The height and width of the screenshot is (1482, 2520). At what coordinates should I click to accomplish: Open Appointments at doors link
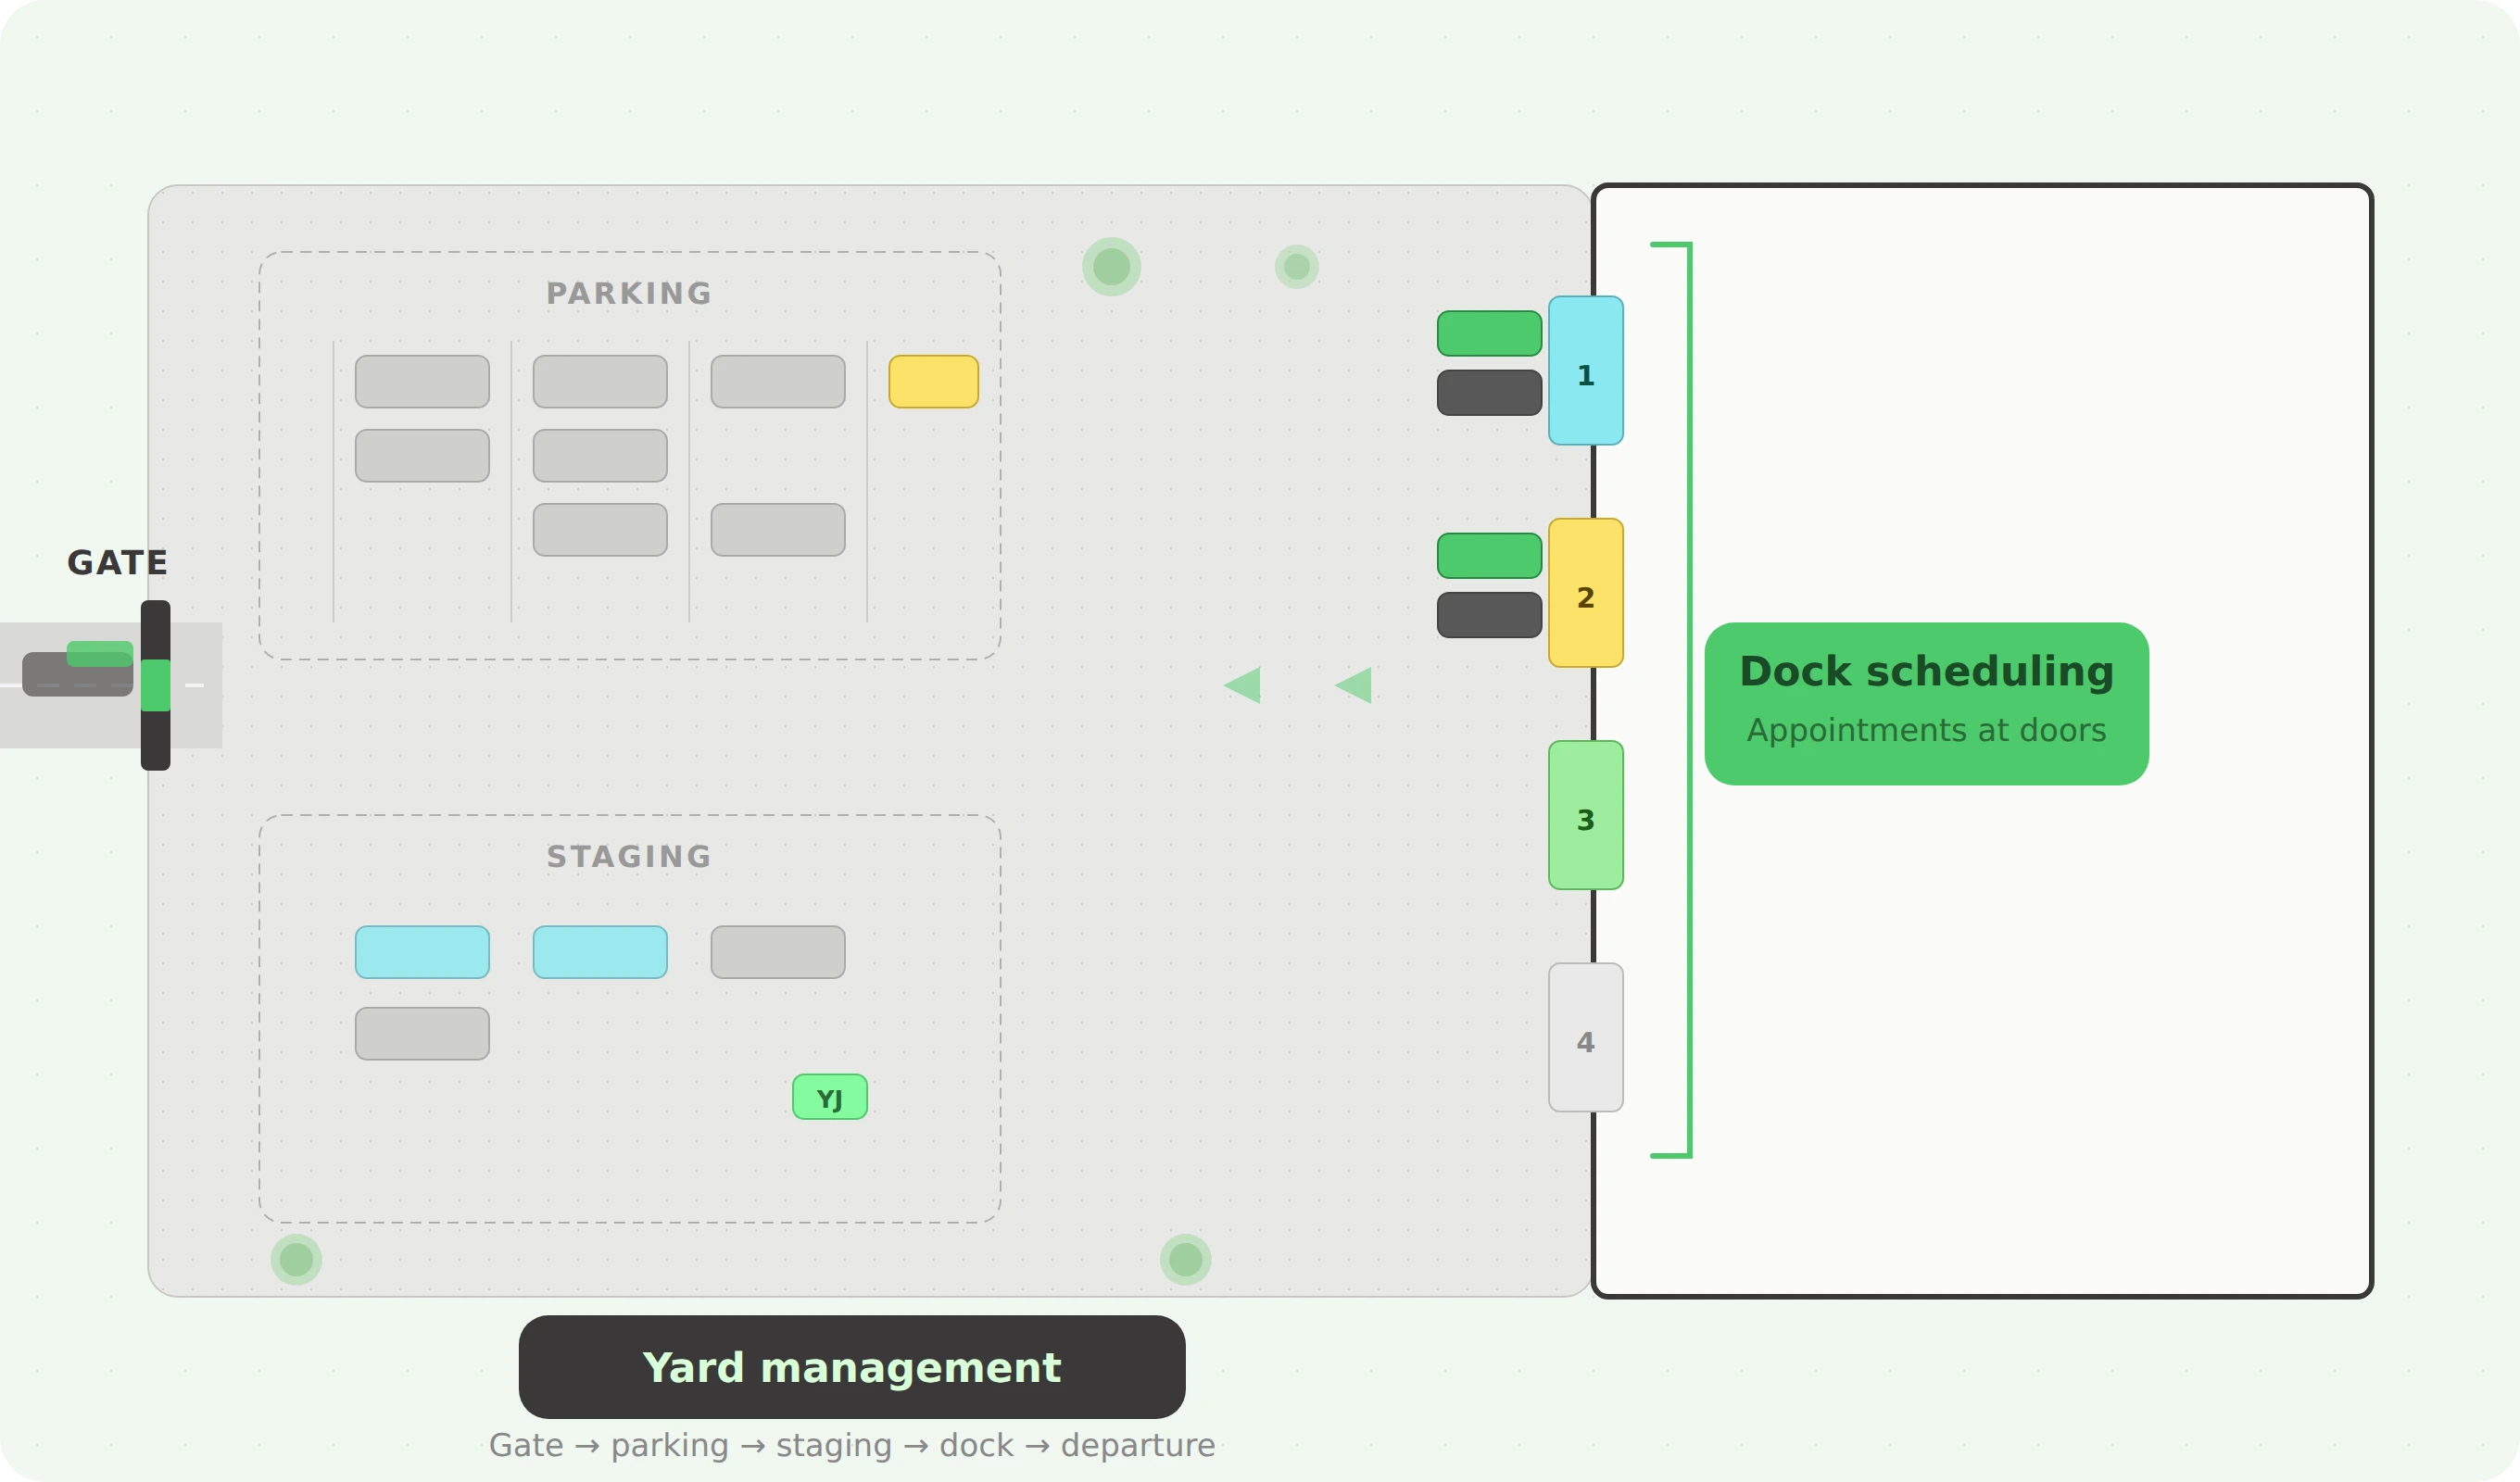(x=1925, y=731)
